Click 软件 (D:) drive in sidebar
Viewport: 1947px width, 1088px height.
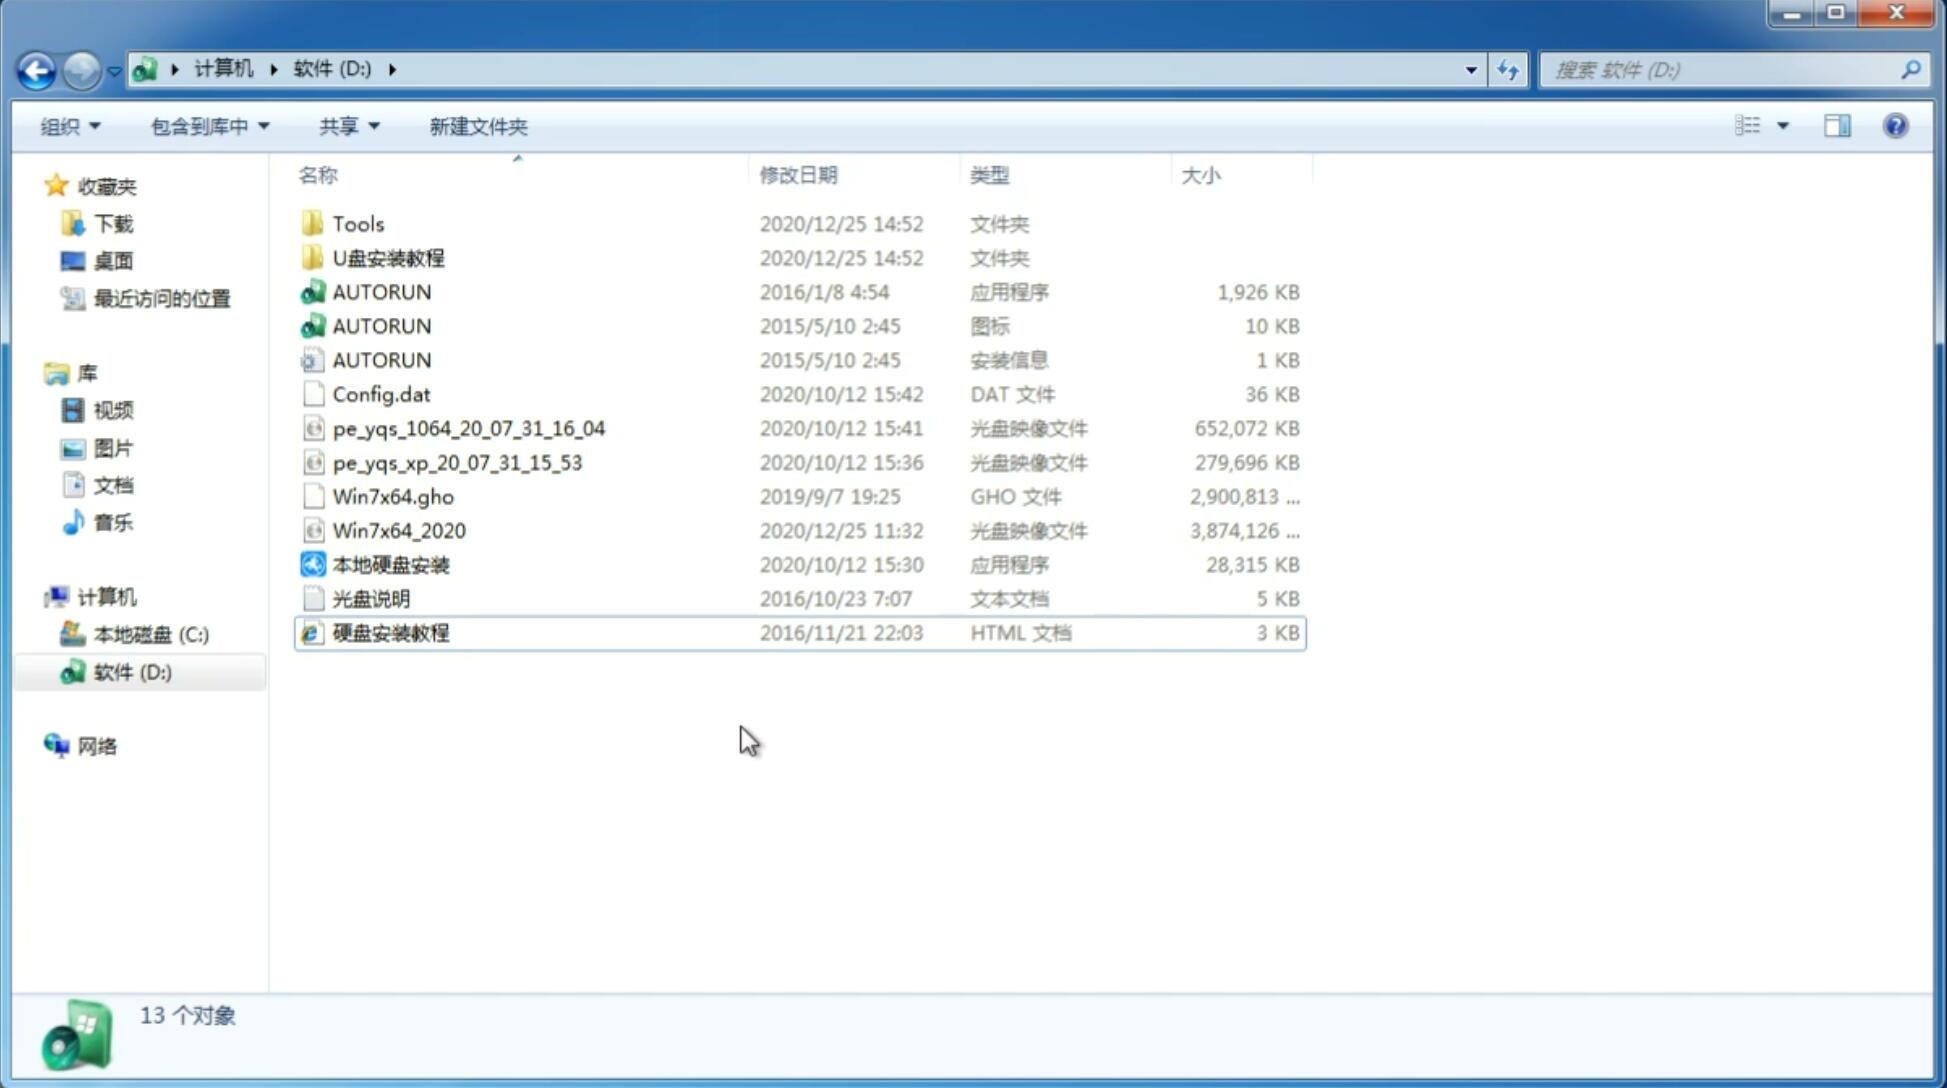point(131,672)
